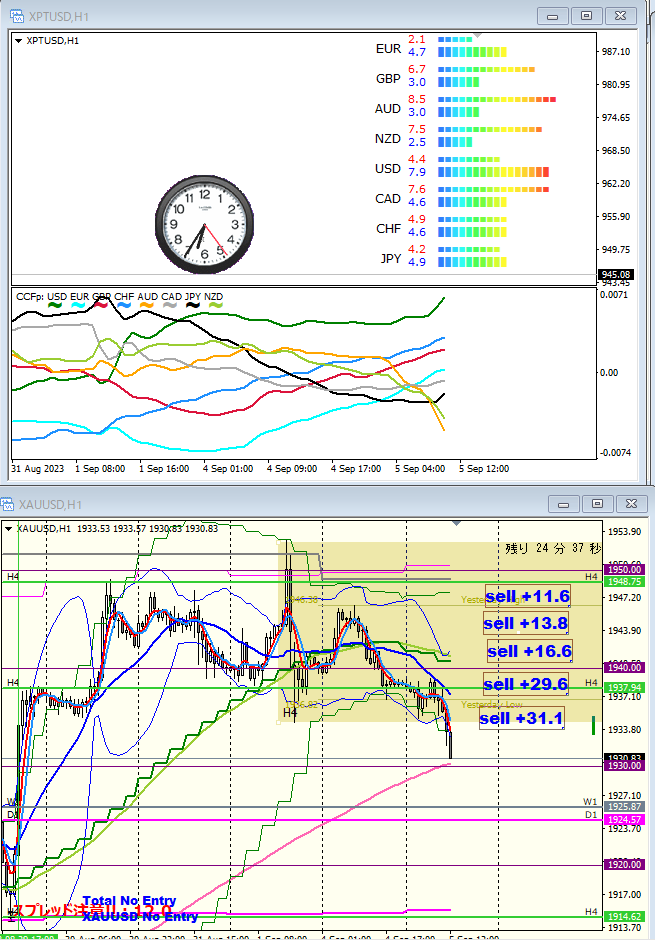Click chart shift triangle atop the XAUUSD chart
This screenshot has width=655, height=940.
coord(457,523)
